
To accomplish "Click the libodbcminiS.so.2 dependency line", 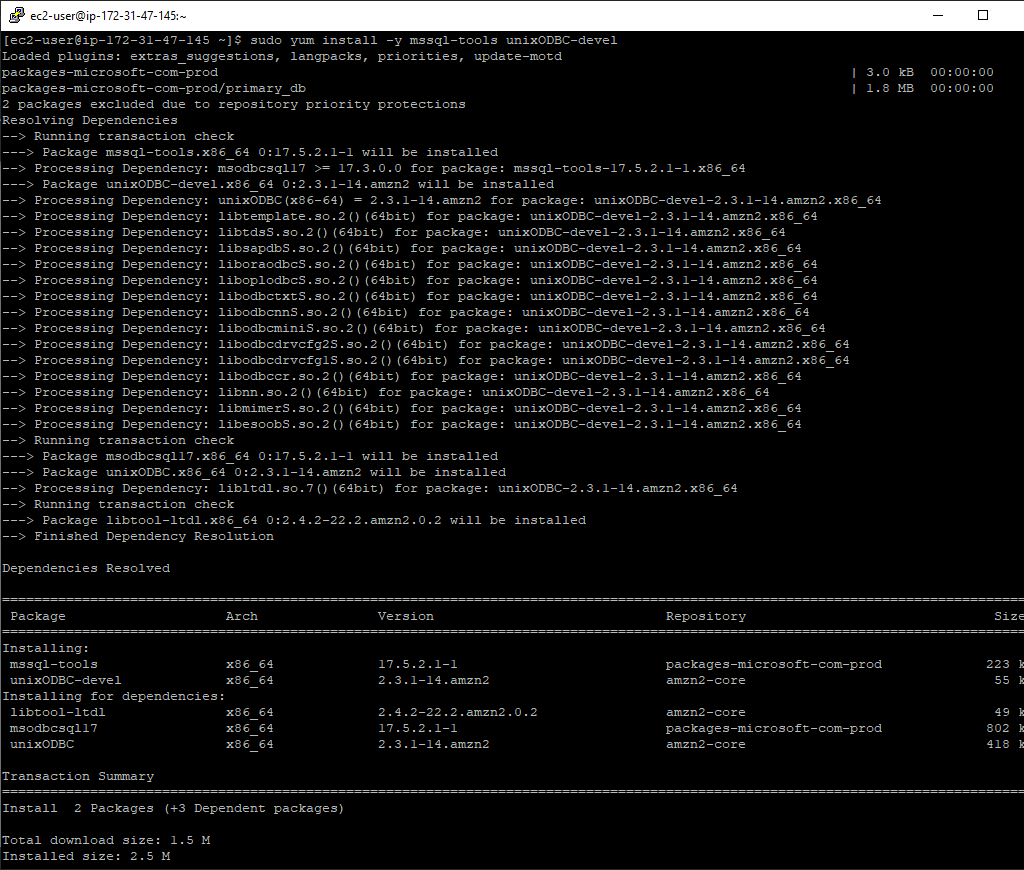I will click(x=413, y=329).
